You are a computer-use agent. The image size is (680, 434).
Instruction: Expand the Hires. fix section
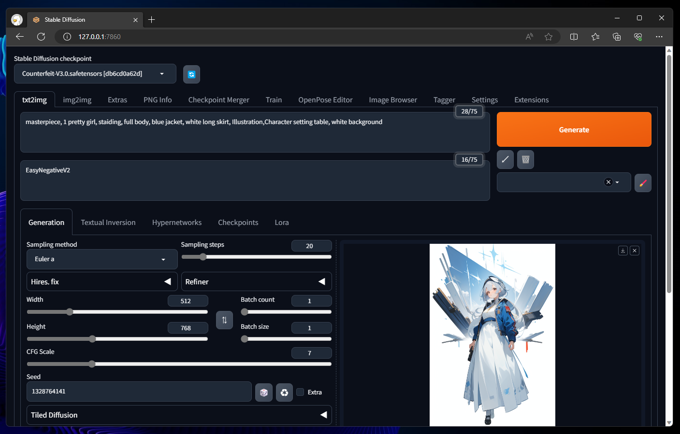102,282
